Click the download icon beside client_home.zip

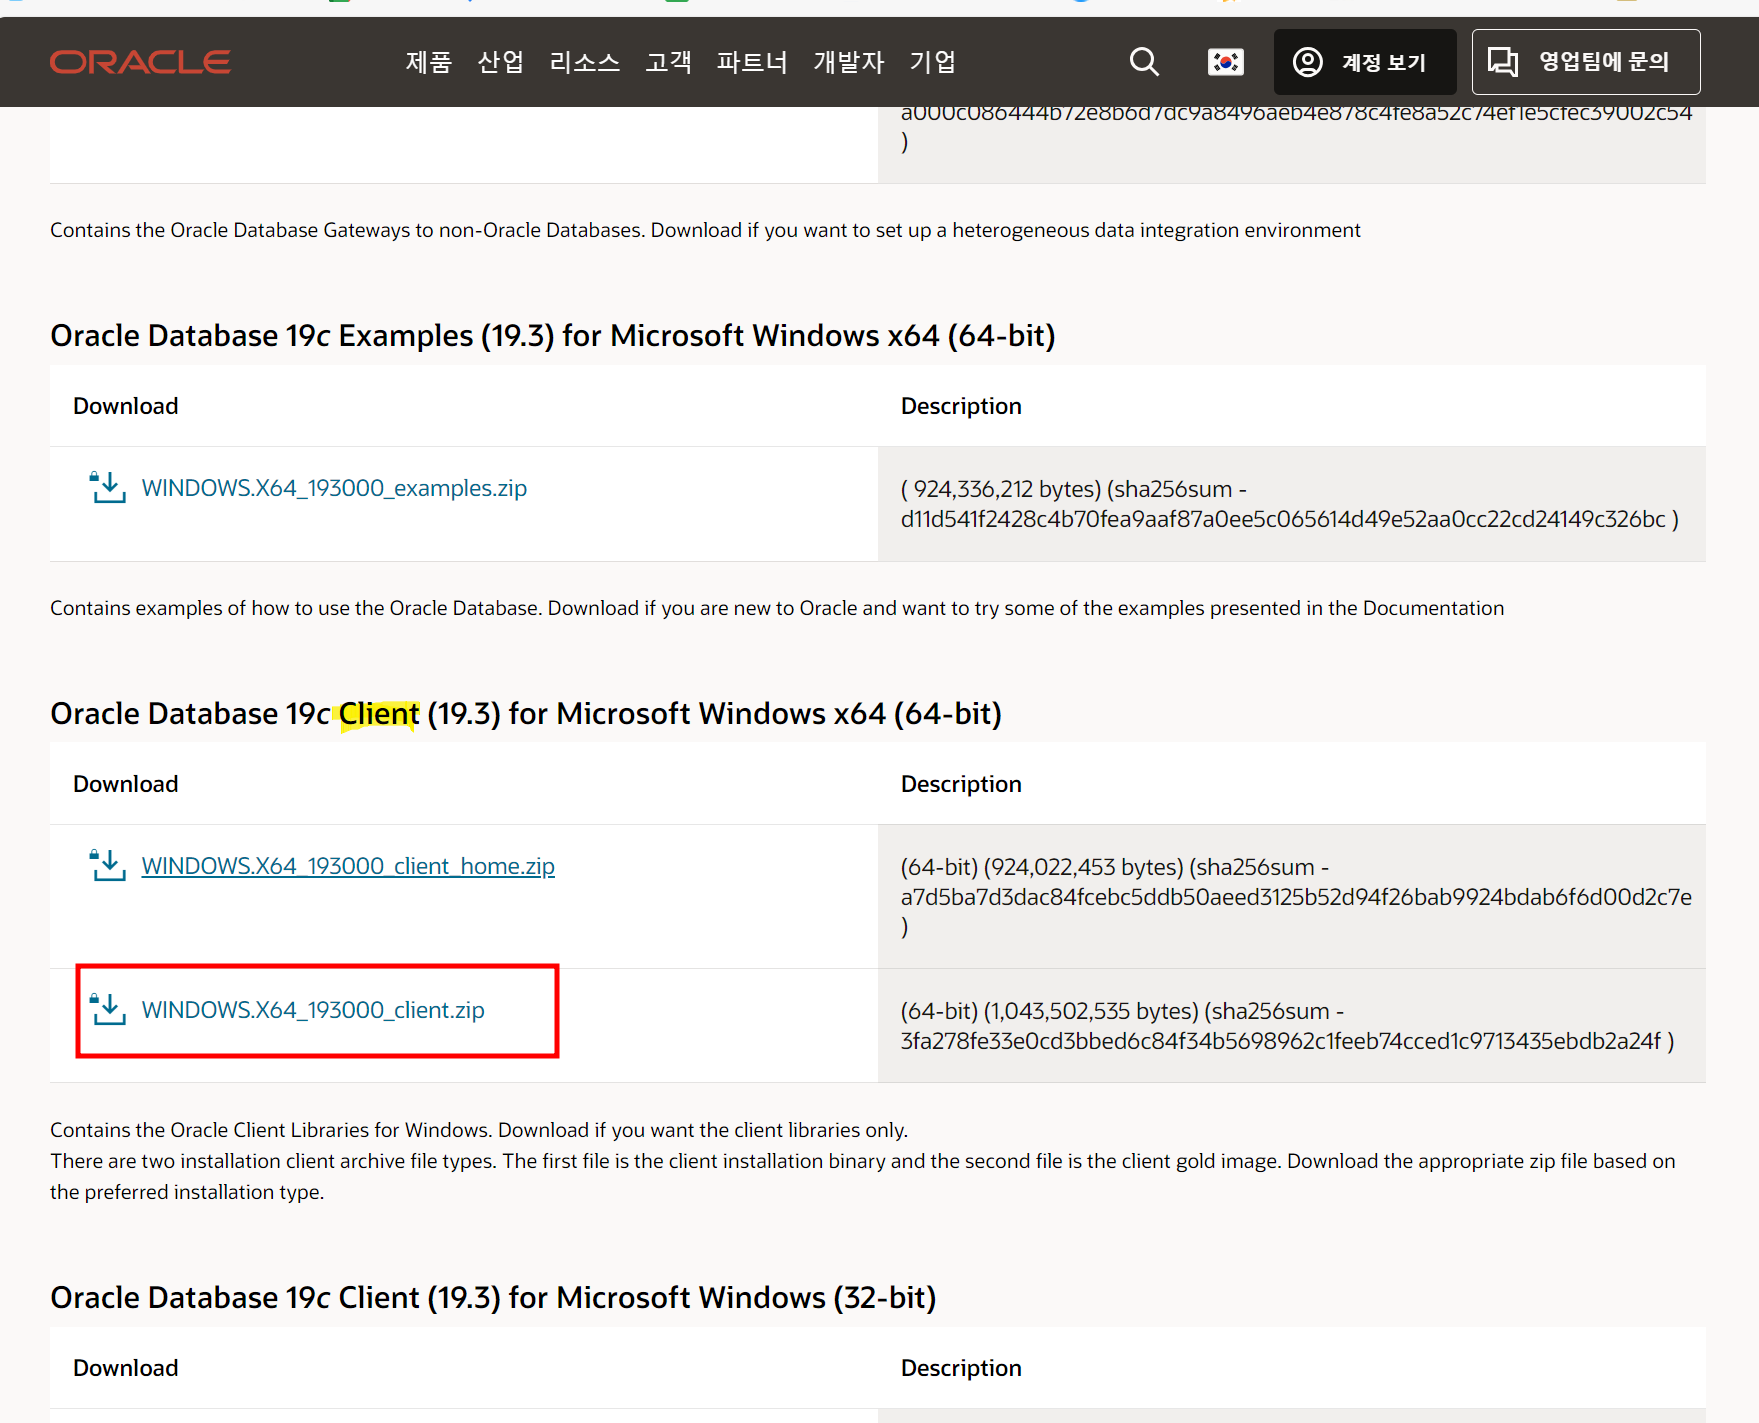(108, 866)
